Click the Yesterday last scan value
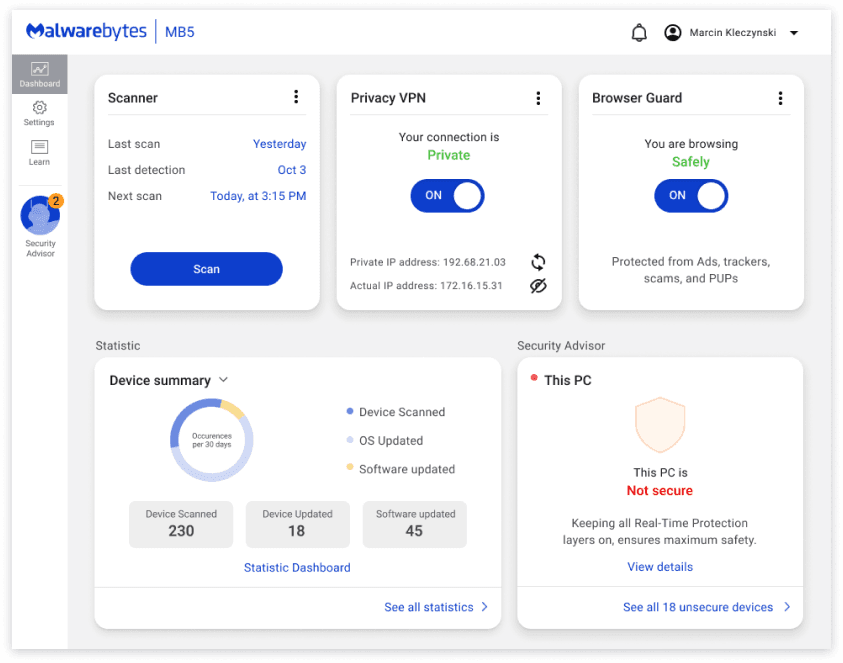Image resolution: width=843 pixels, height=663 pixels. click(280, 144)
